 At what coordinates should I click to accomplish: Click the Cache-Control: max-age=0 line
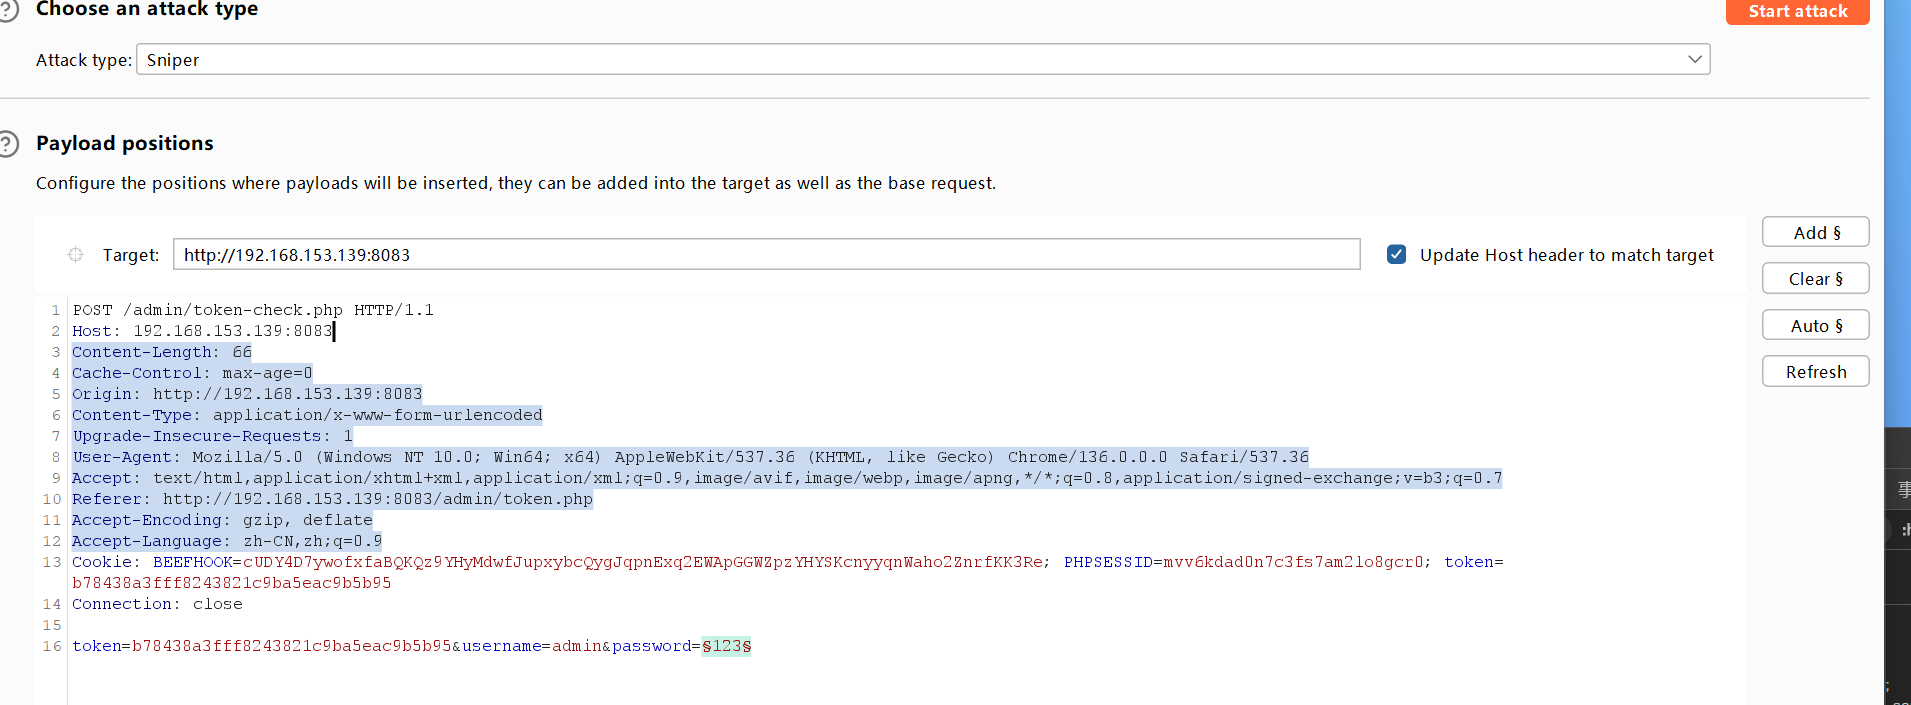192,373
